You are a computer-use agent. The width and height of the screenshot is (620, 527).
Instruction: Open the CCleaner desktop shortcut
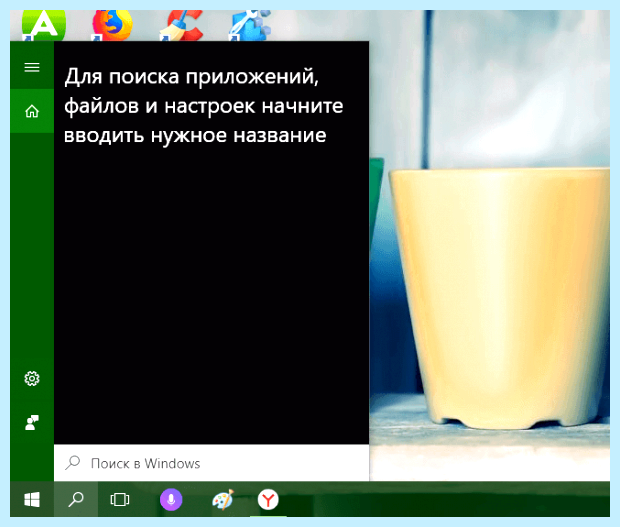click(x=182, y=25)
